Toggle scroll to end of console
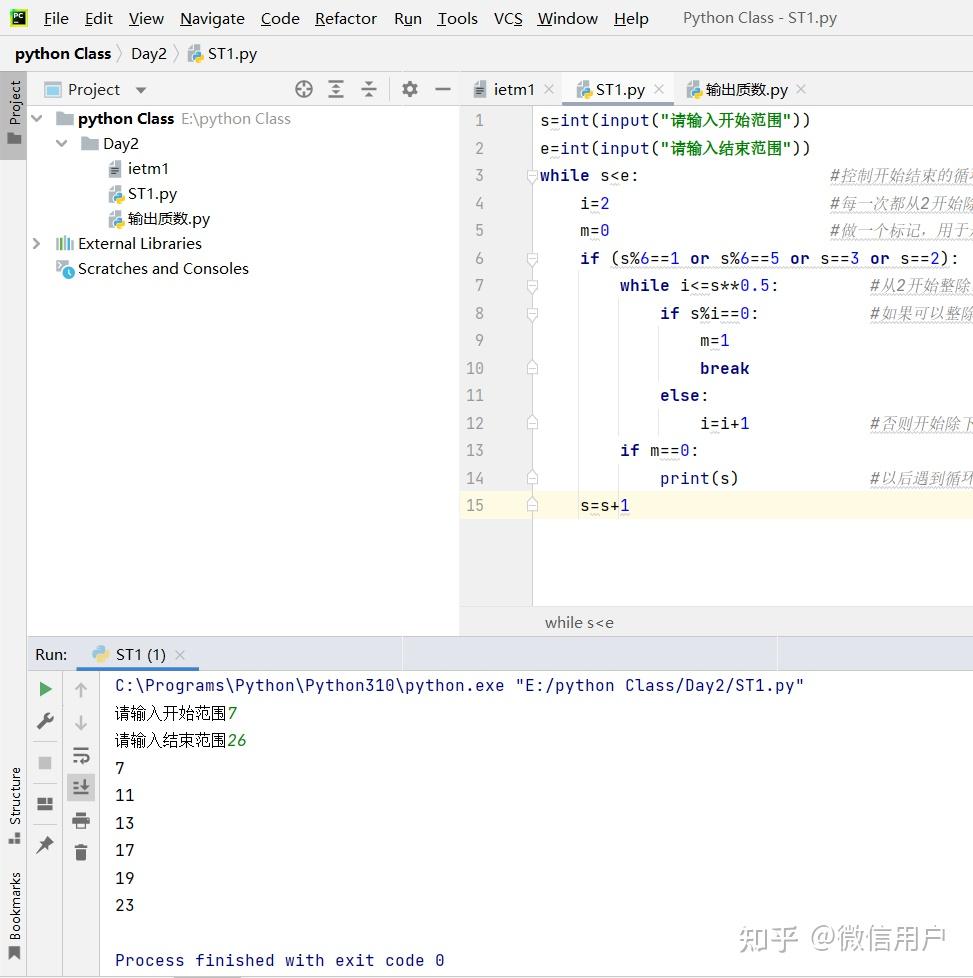The width and height of the screenshot is (973, 978). (x=81, y=787)
